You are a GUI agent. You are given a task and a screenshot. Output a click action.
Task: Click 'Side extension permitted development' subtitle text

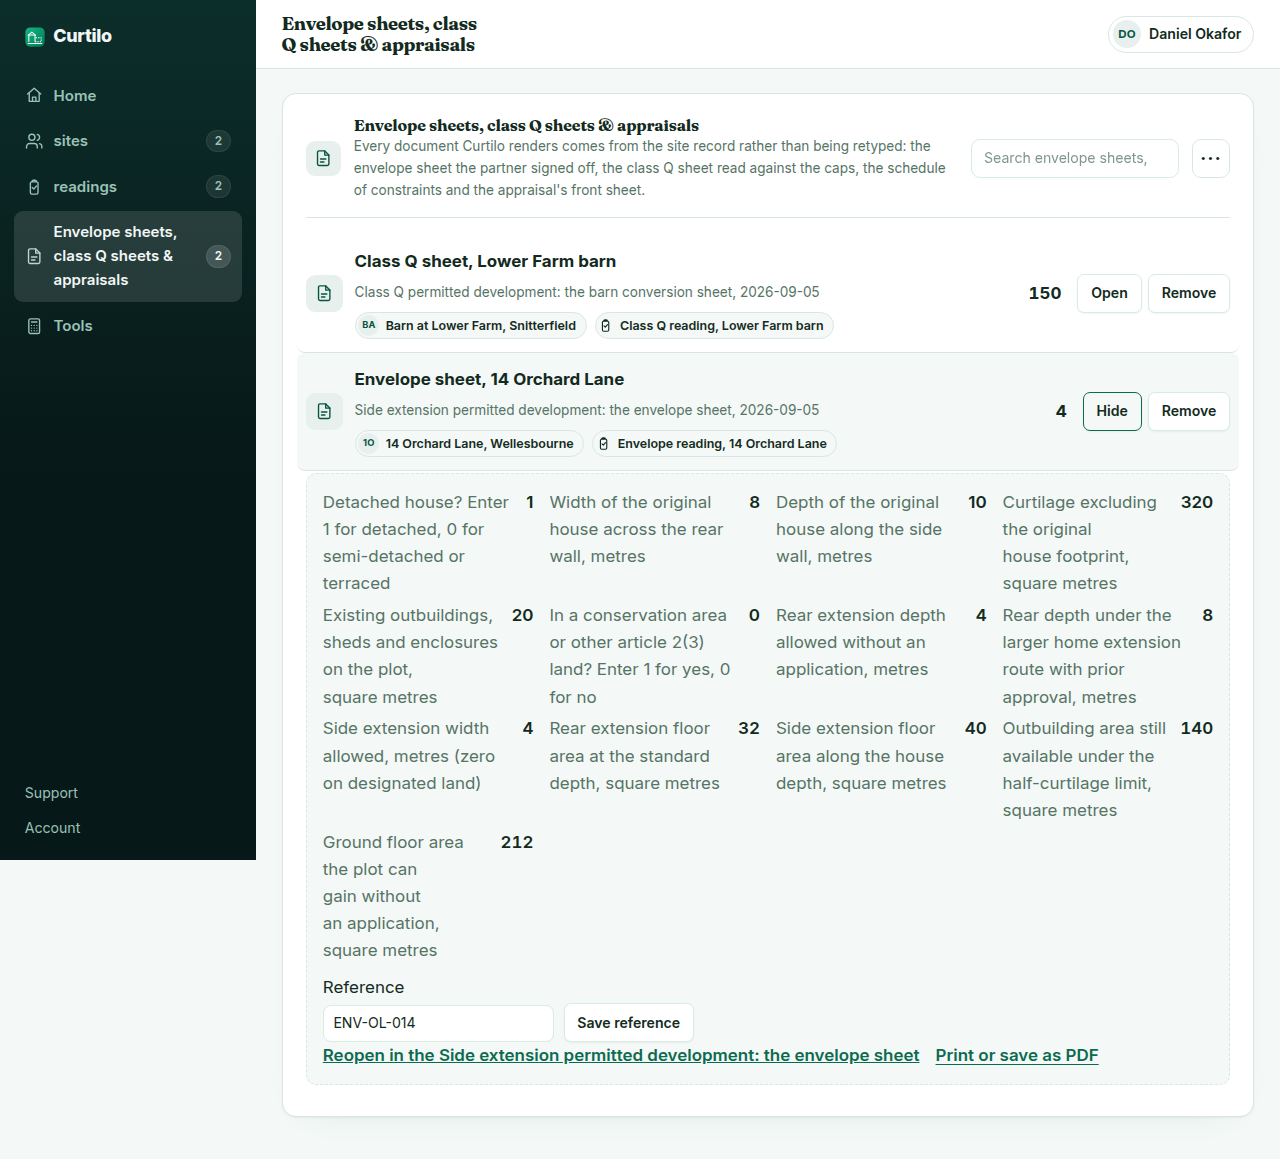587,410
